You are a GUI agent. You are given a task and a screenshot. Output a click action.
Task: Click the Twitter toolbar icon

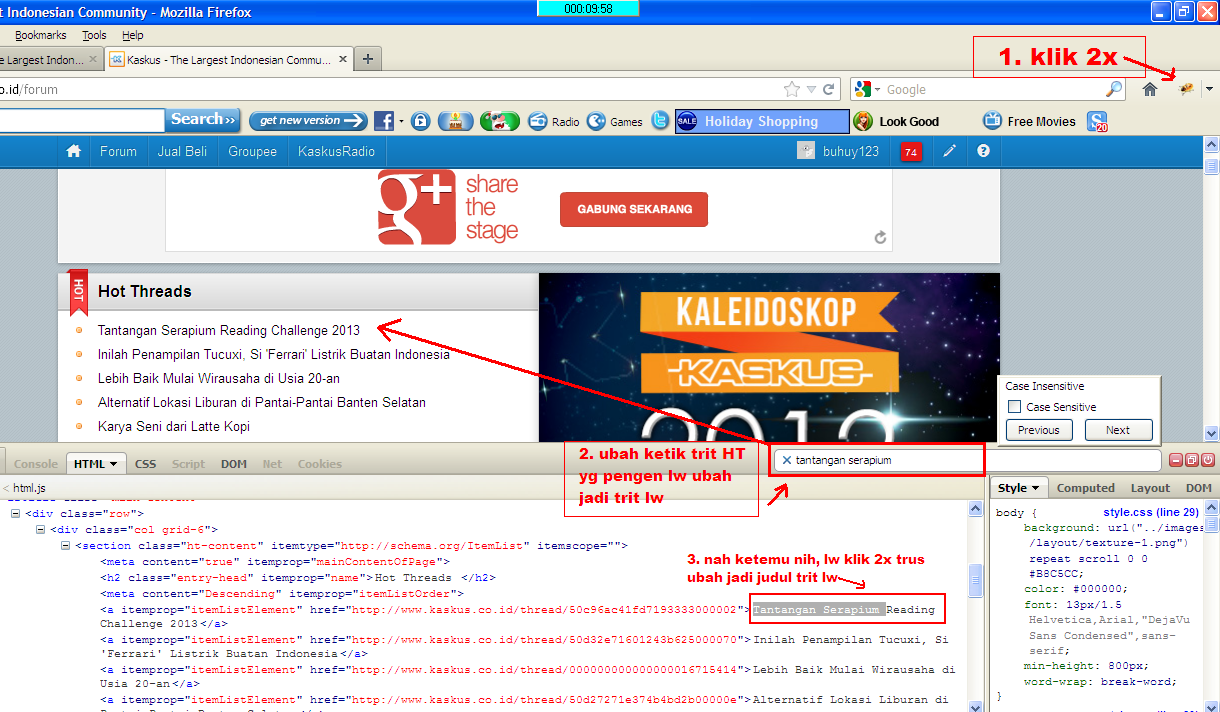point(660,121)
